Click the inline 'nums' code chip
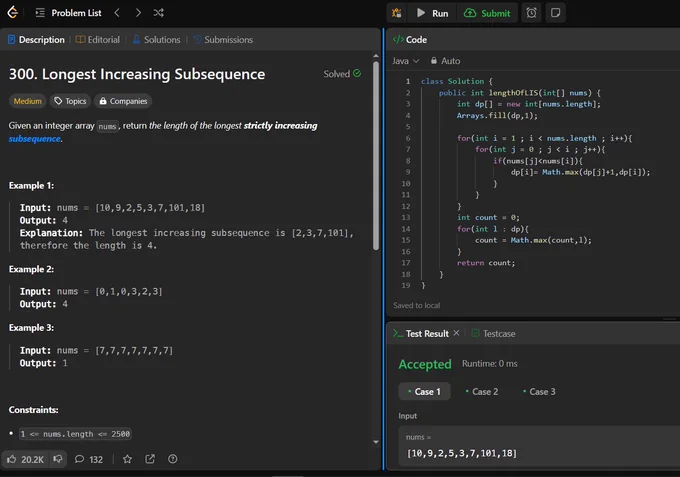 pos(107,126)
